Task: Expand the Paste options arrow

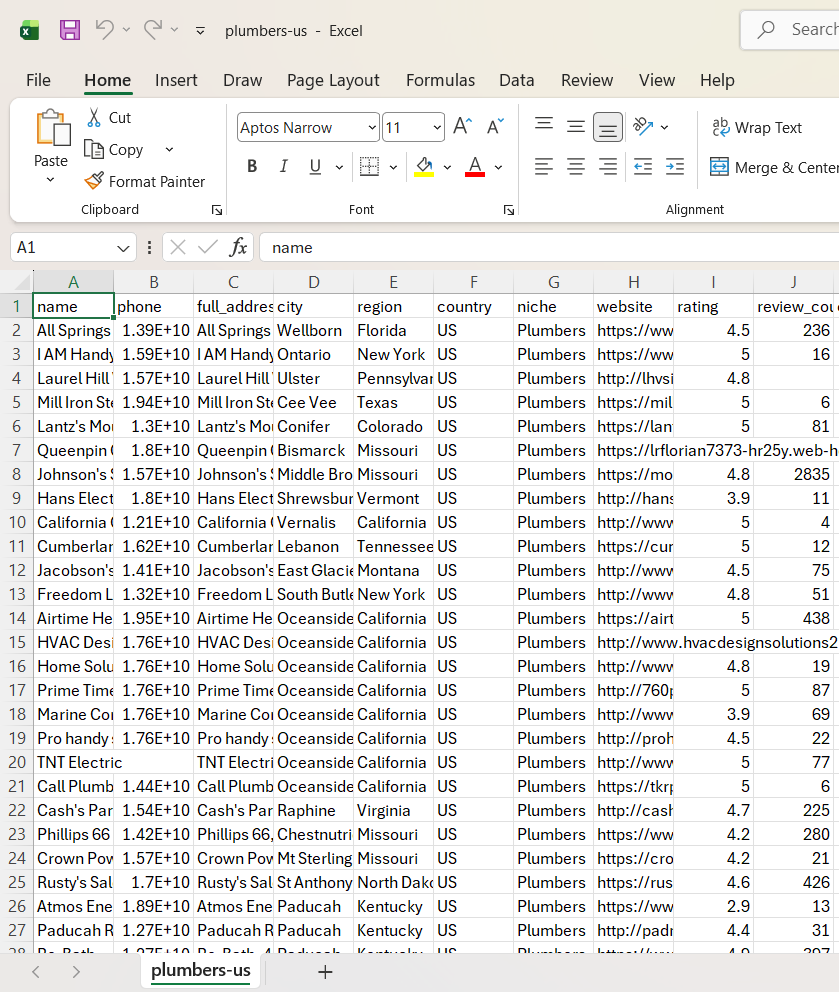Action: pyautogui.click(x=51, y=180)
